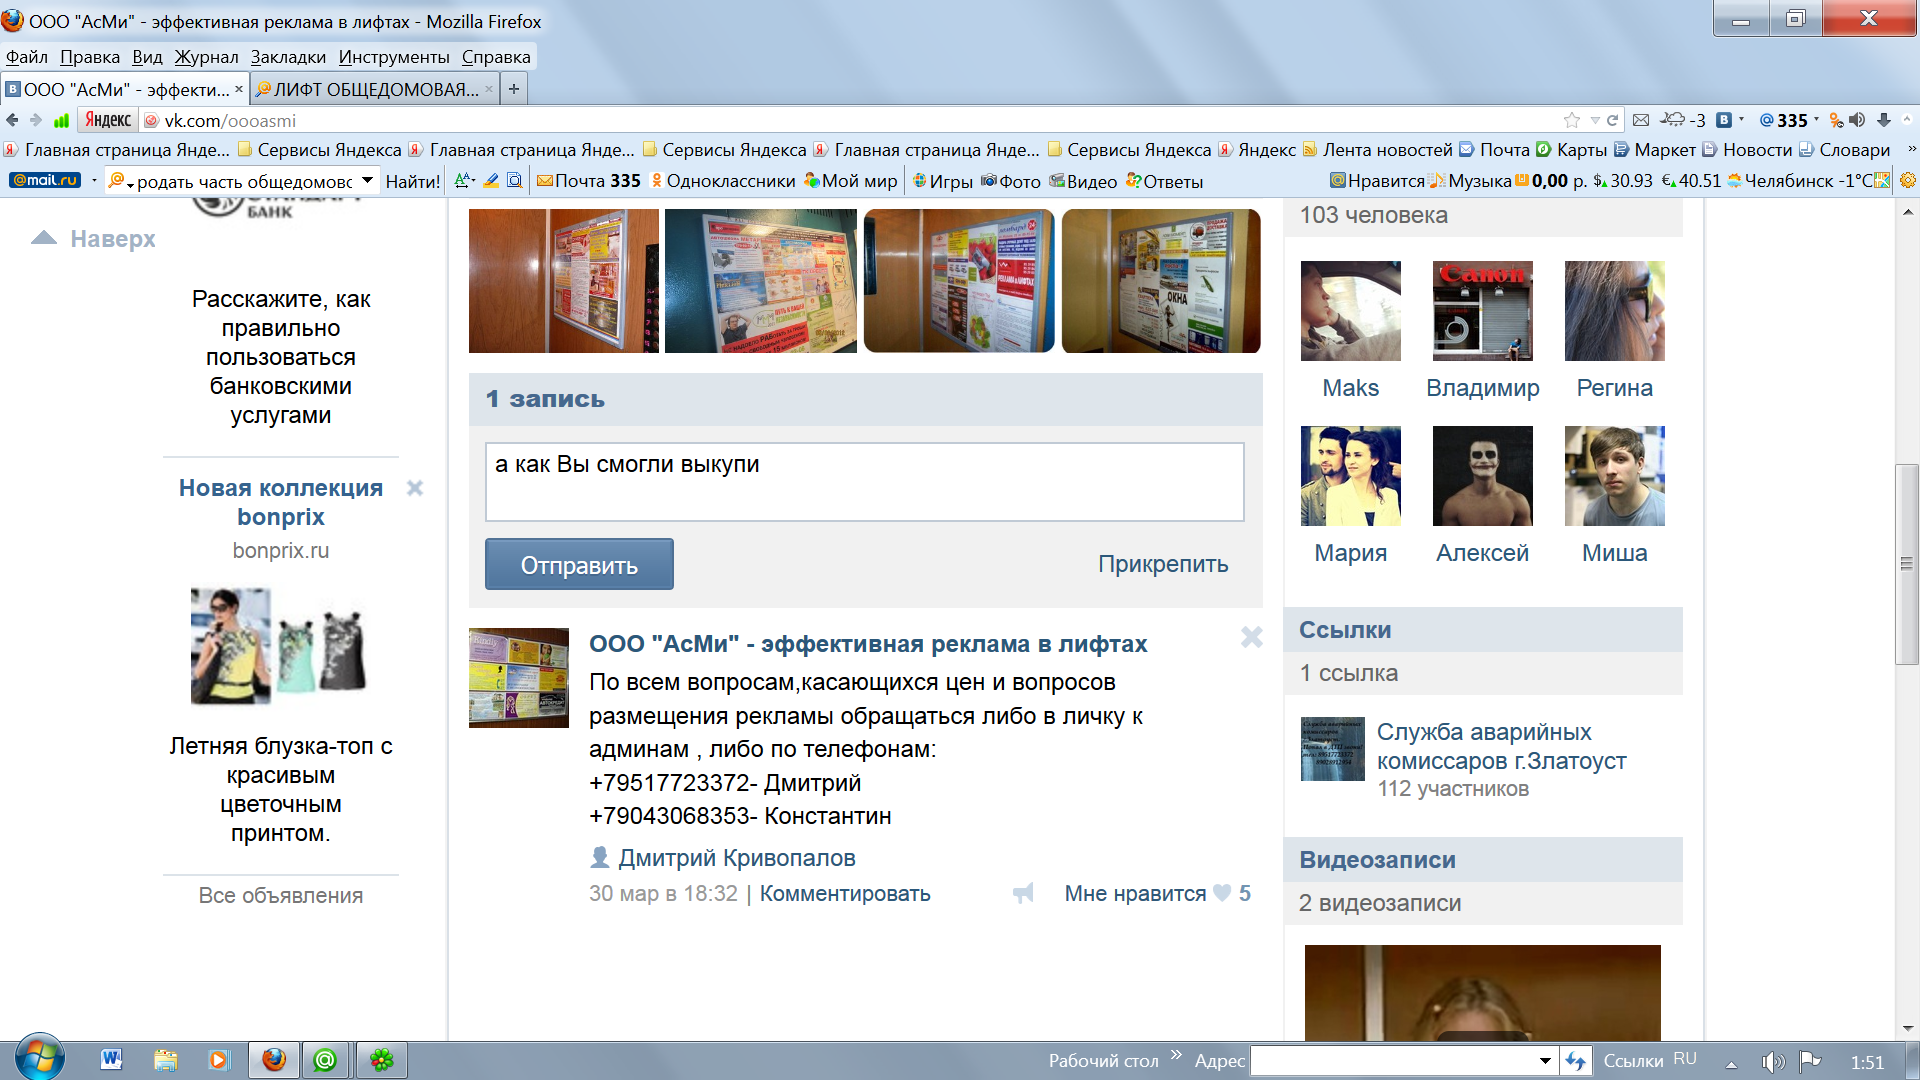Open Фото from the mail.ru toolbar
Screen dimensions: 1920x1080
click(1011, 181)
